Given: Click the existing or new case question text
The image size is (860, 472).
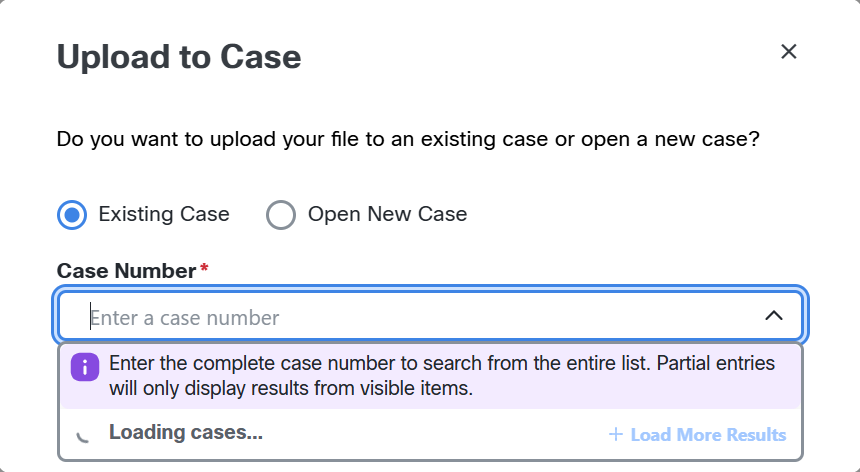Looking at the screenshot, I should (x=408, y=139).
